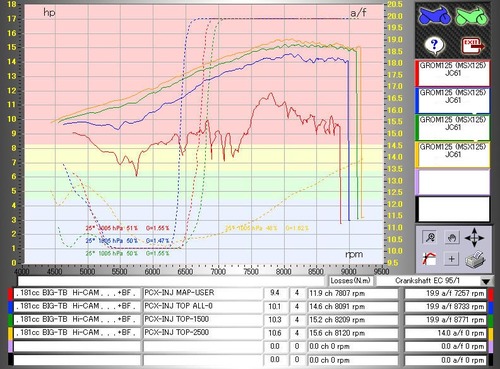
Task: Click the PCX-INJ TOP-2500 cell
Action: (x=203, y=333)
